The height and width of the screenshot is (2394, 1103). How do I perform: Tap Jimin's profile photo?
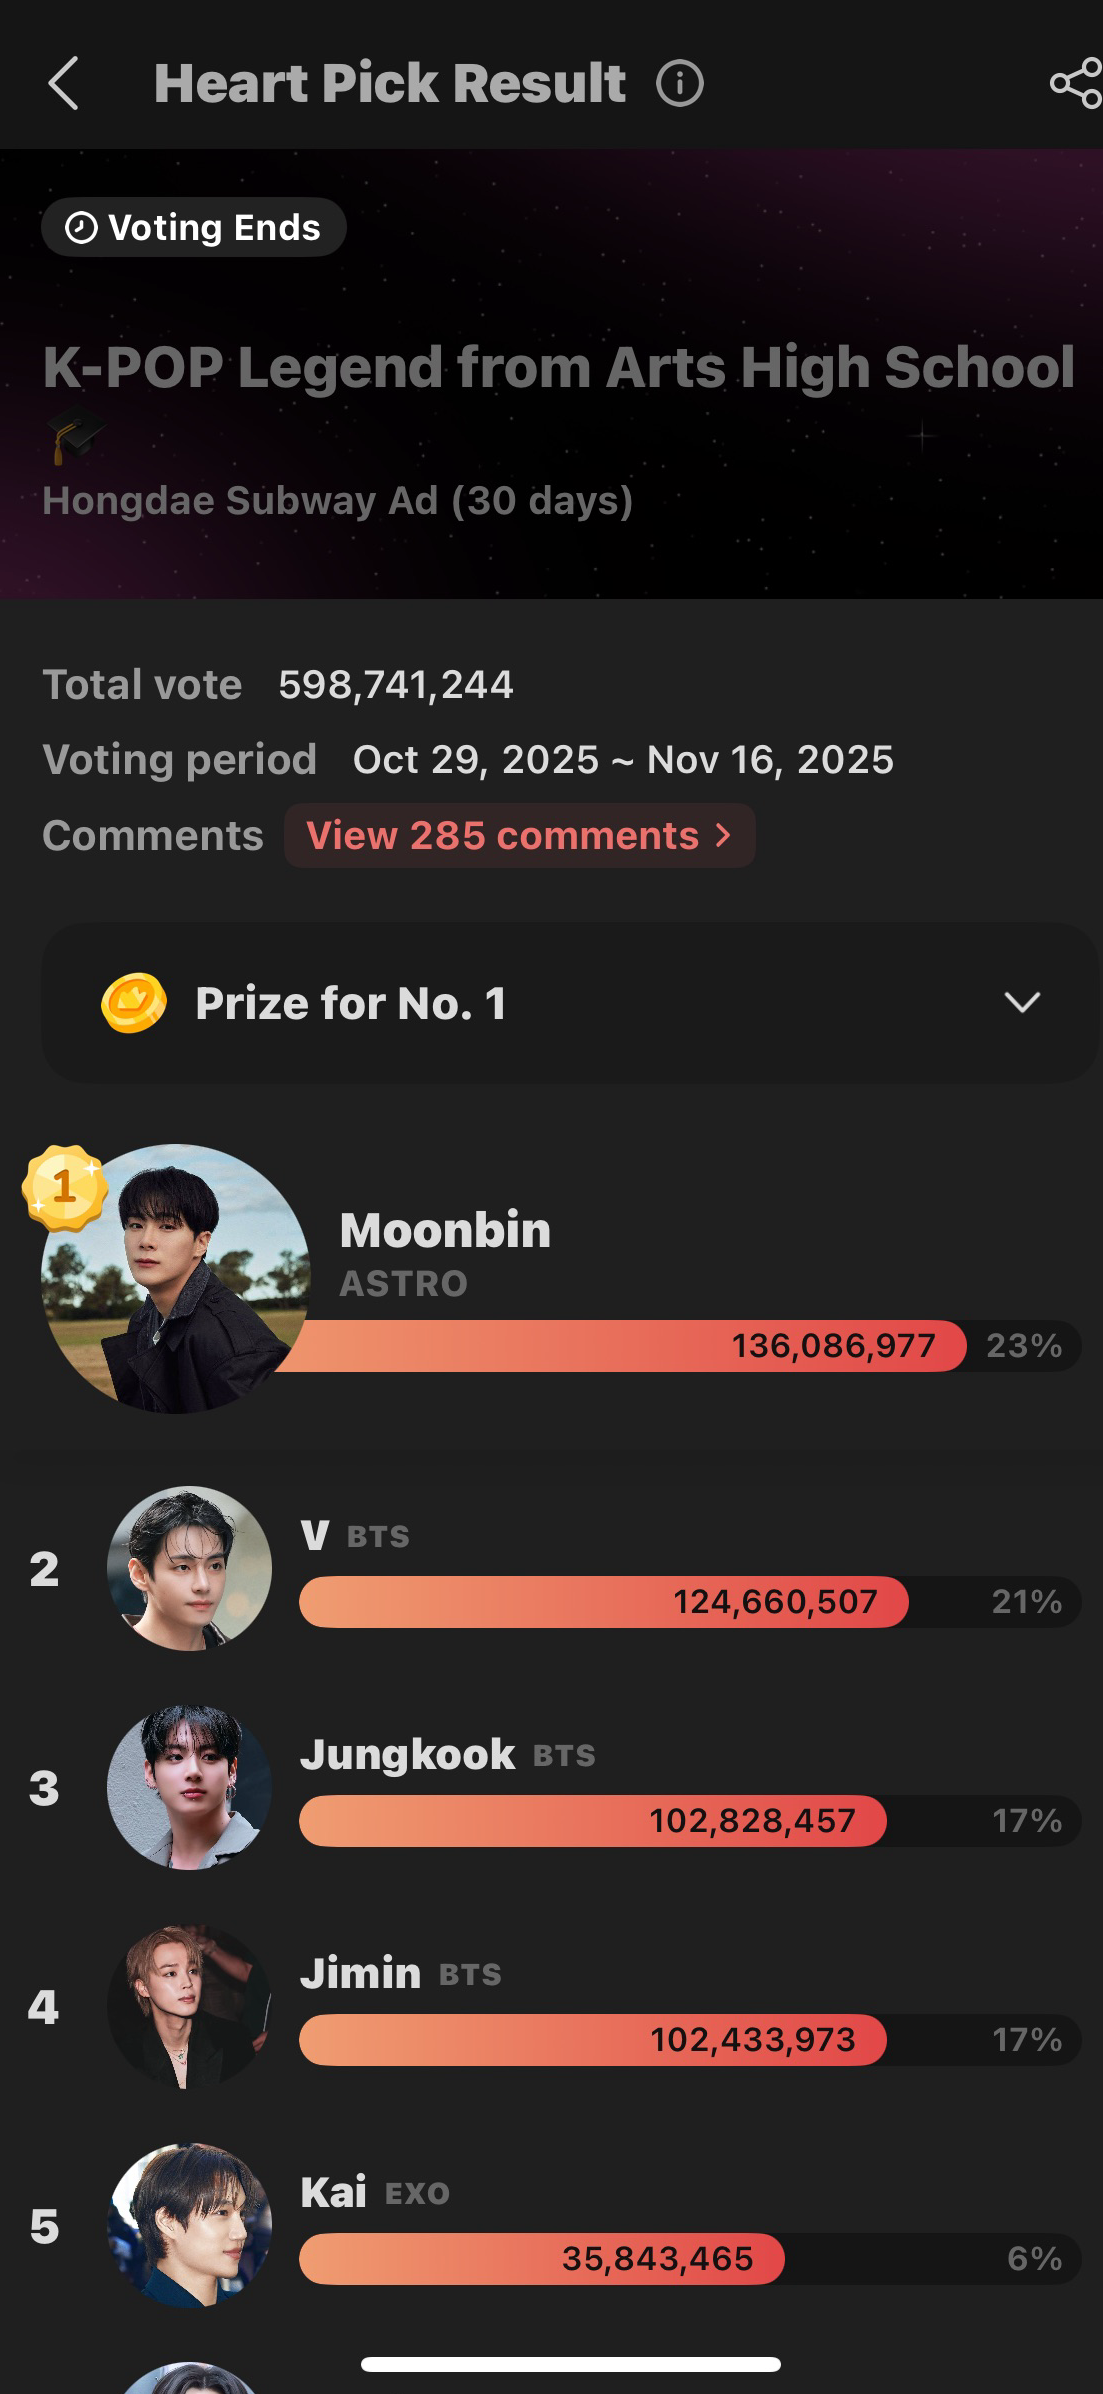click(189, 2006)
